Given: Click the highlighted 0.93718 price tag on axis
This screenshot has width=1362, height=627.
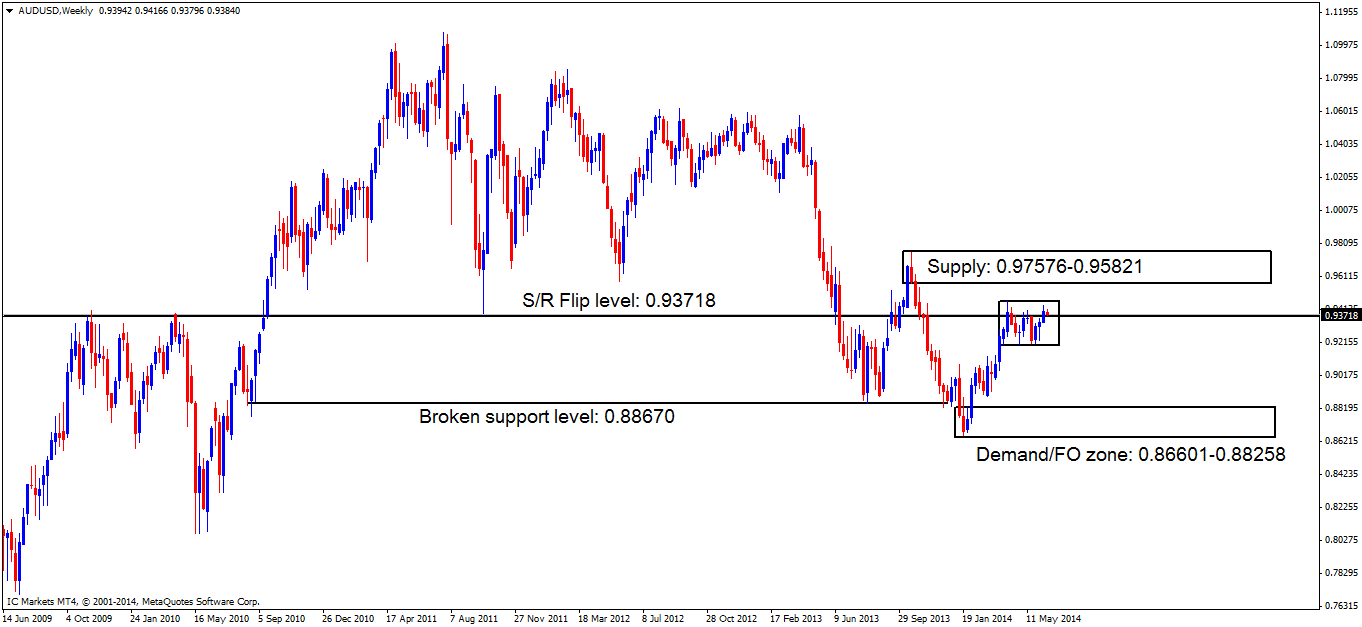Looking at the screenshot, I should click(x=1340, y=316).
